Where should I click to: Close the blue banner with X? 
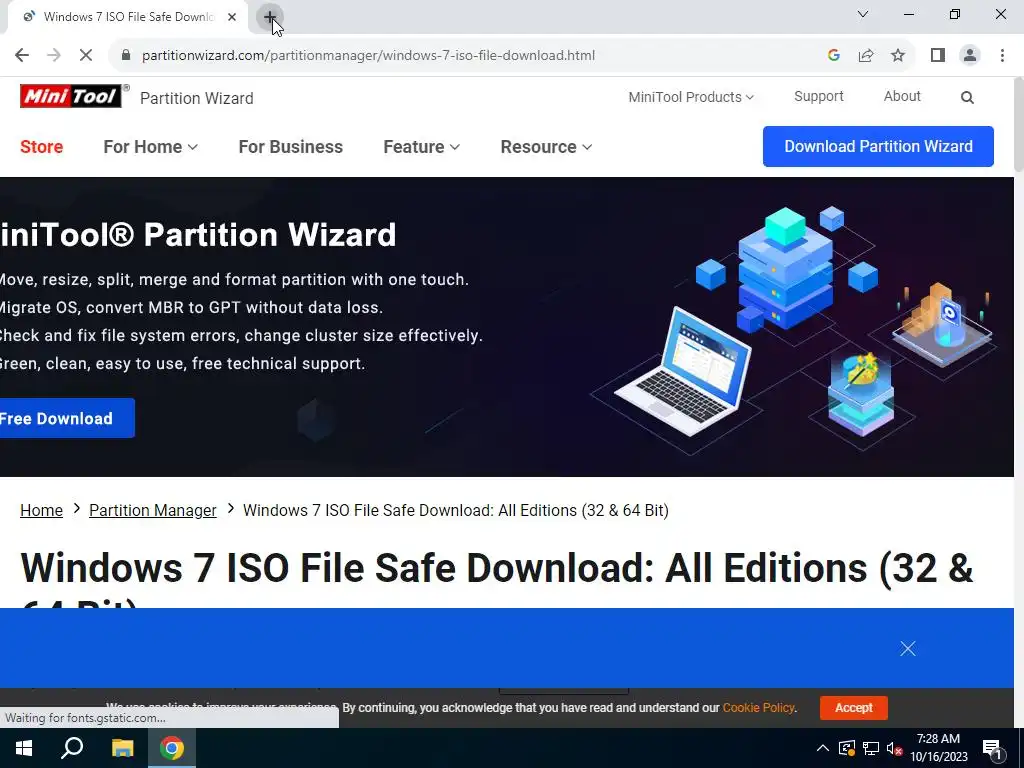(908, 648)
